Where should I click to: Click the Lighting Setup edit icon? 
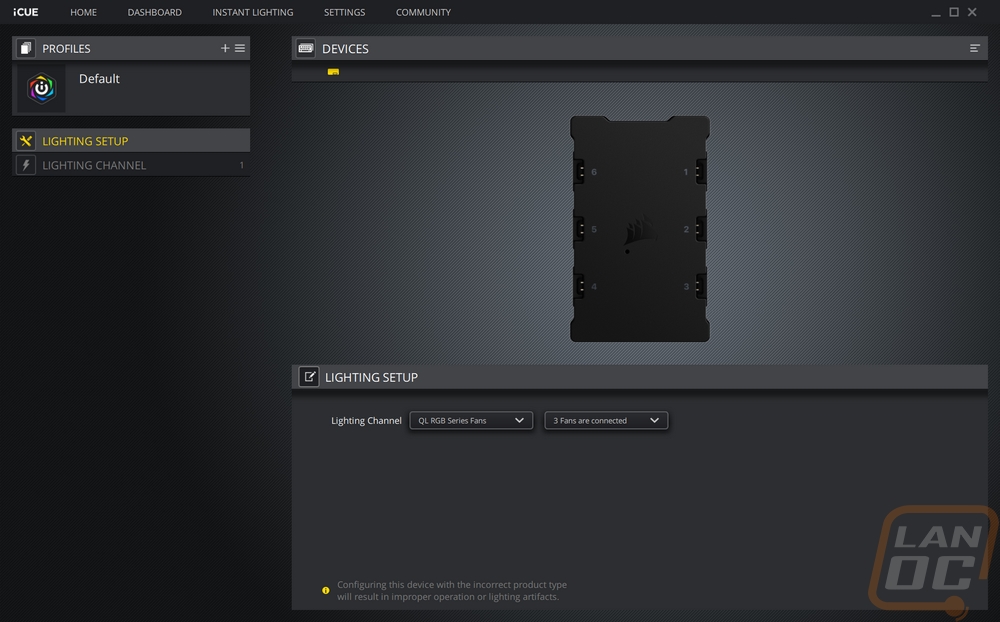[x=309, y=377]
